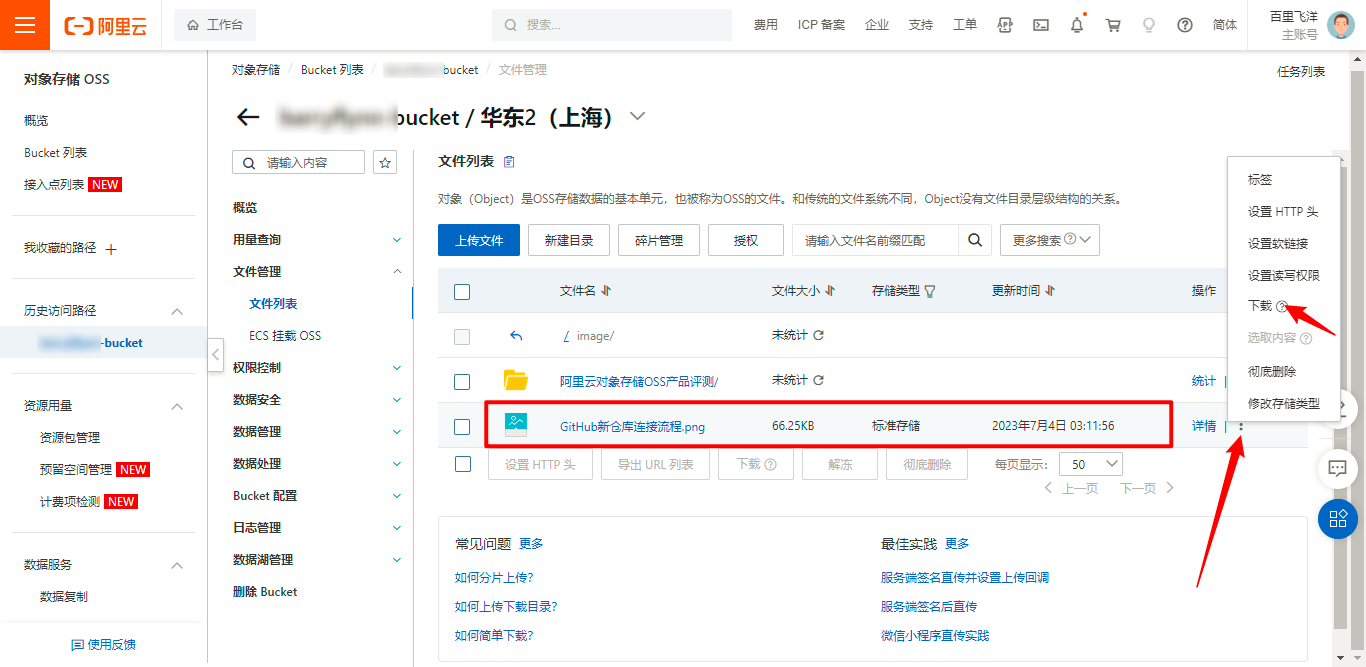The image size is (1366, 667).
Task: Select 彻底删除 in the context menu
Action: click(1272, 371)
